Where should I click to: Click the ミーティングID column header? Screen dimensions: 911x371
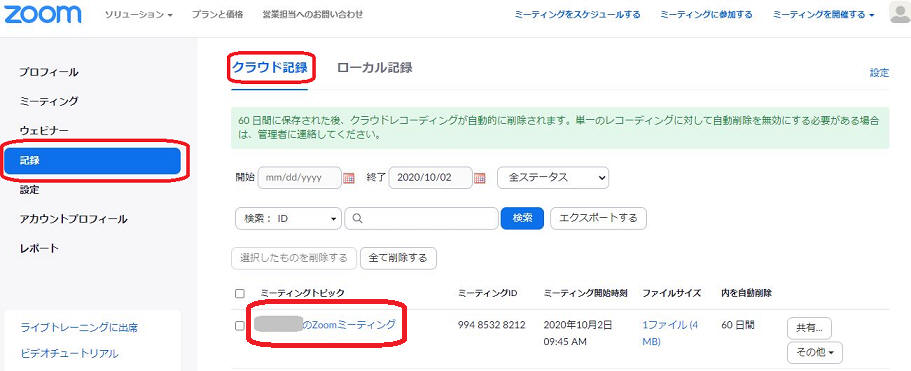[487, 293]
